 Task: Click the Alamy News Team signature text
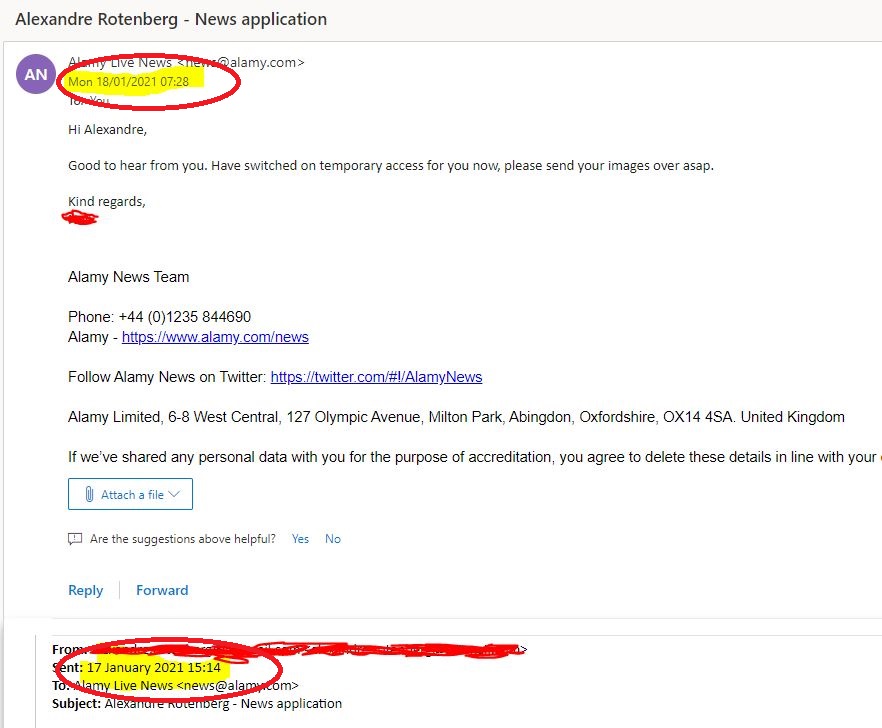click(128, 277)
